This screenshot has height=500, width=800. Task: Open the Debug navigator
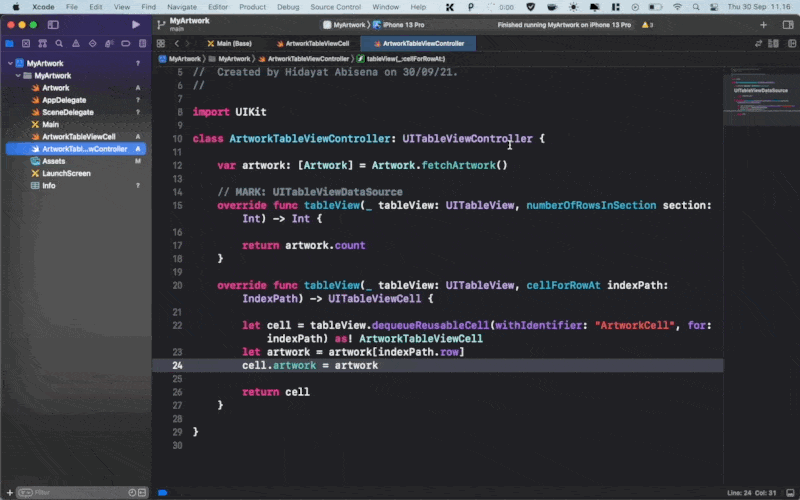tap(109, 43)
